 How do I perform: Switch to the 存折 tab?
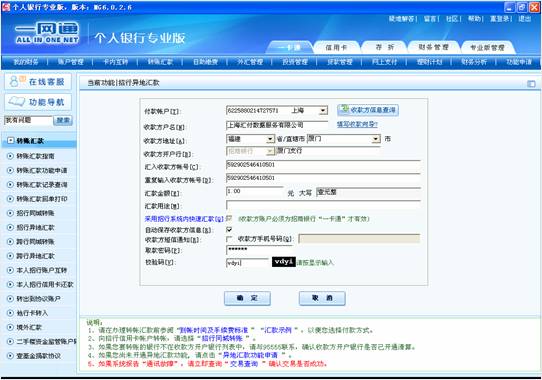(x=384, y=48)
